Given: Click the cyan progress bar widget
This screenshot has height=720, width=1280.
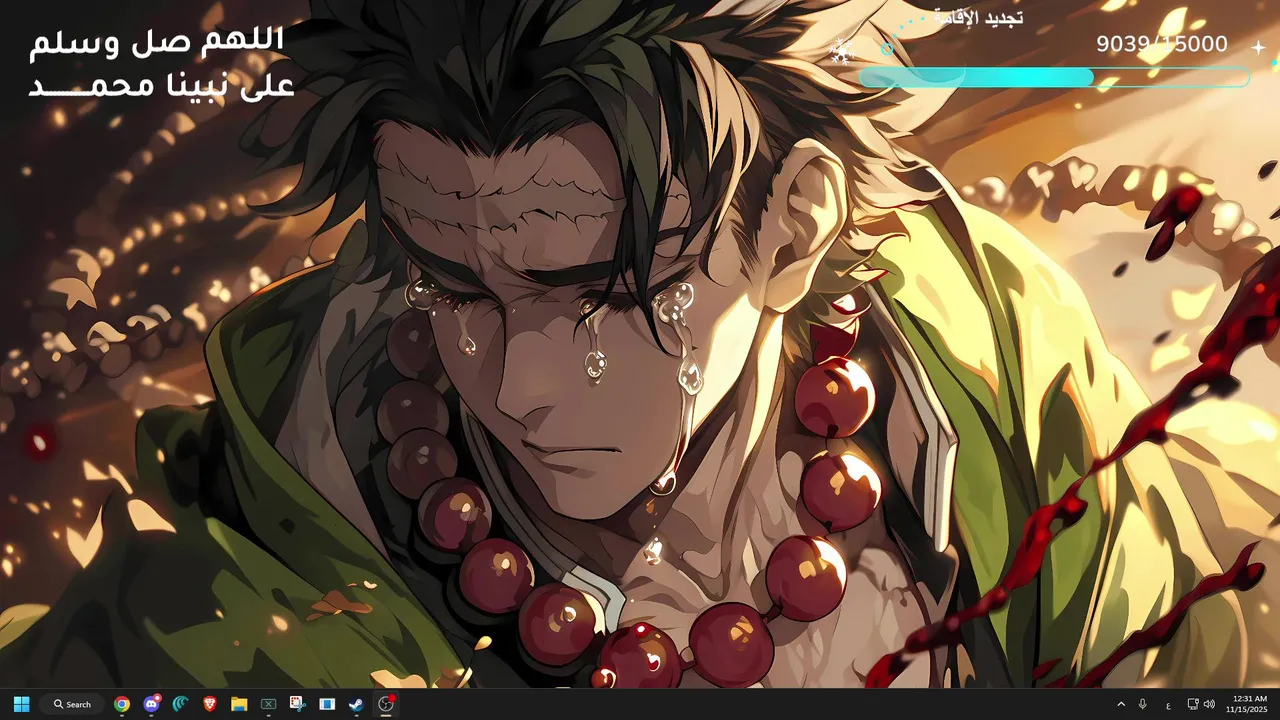Looking at the screenshot, I should point(1054,78).
